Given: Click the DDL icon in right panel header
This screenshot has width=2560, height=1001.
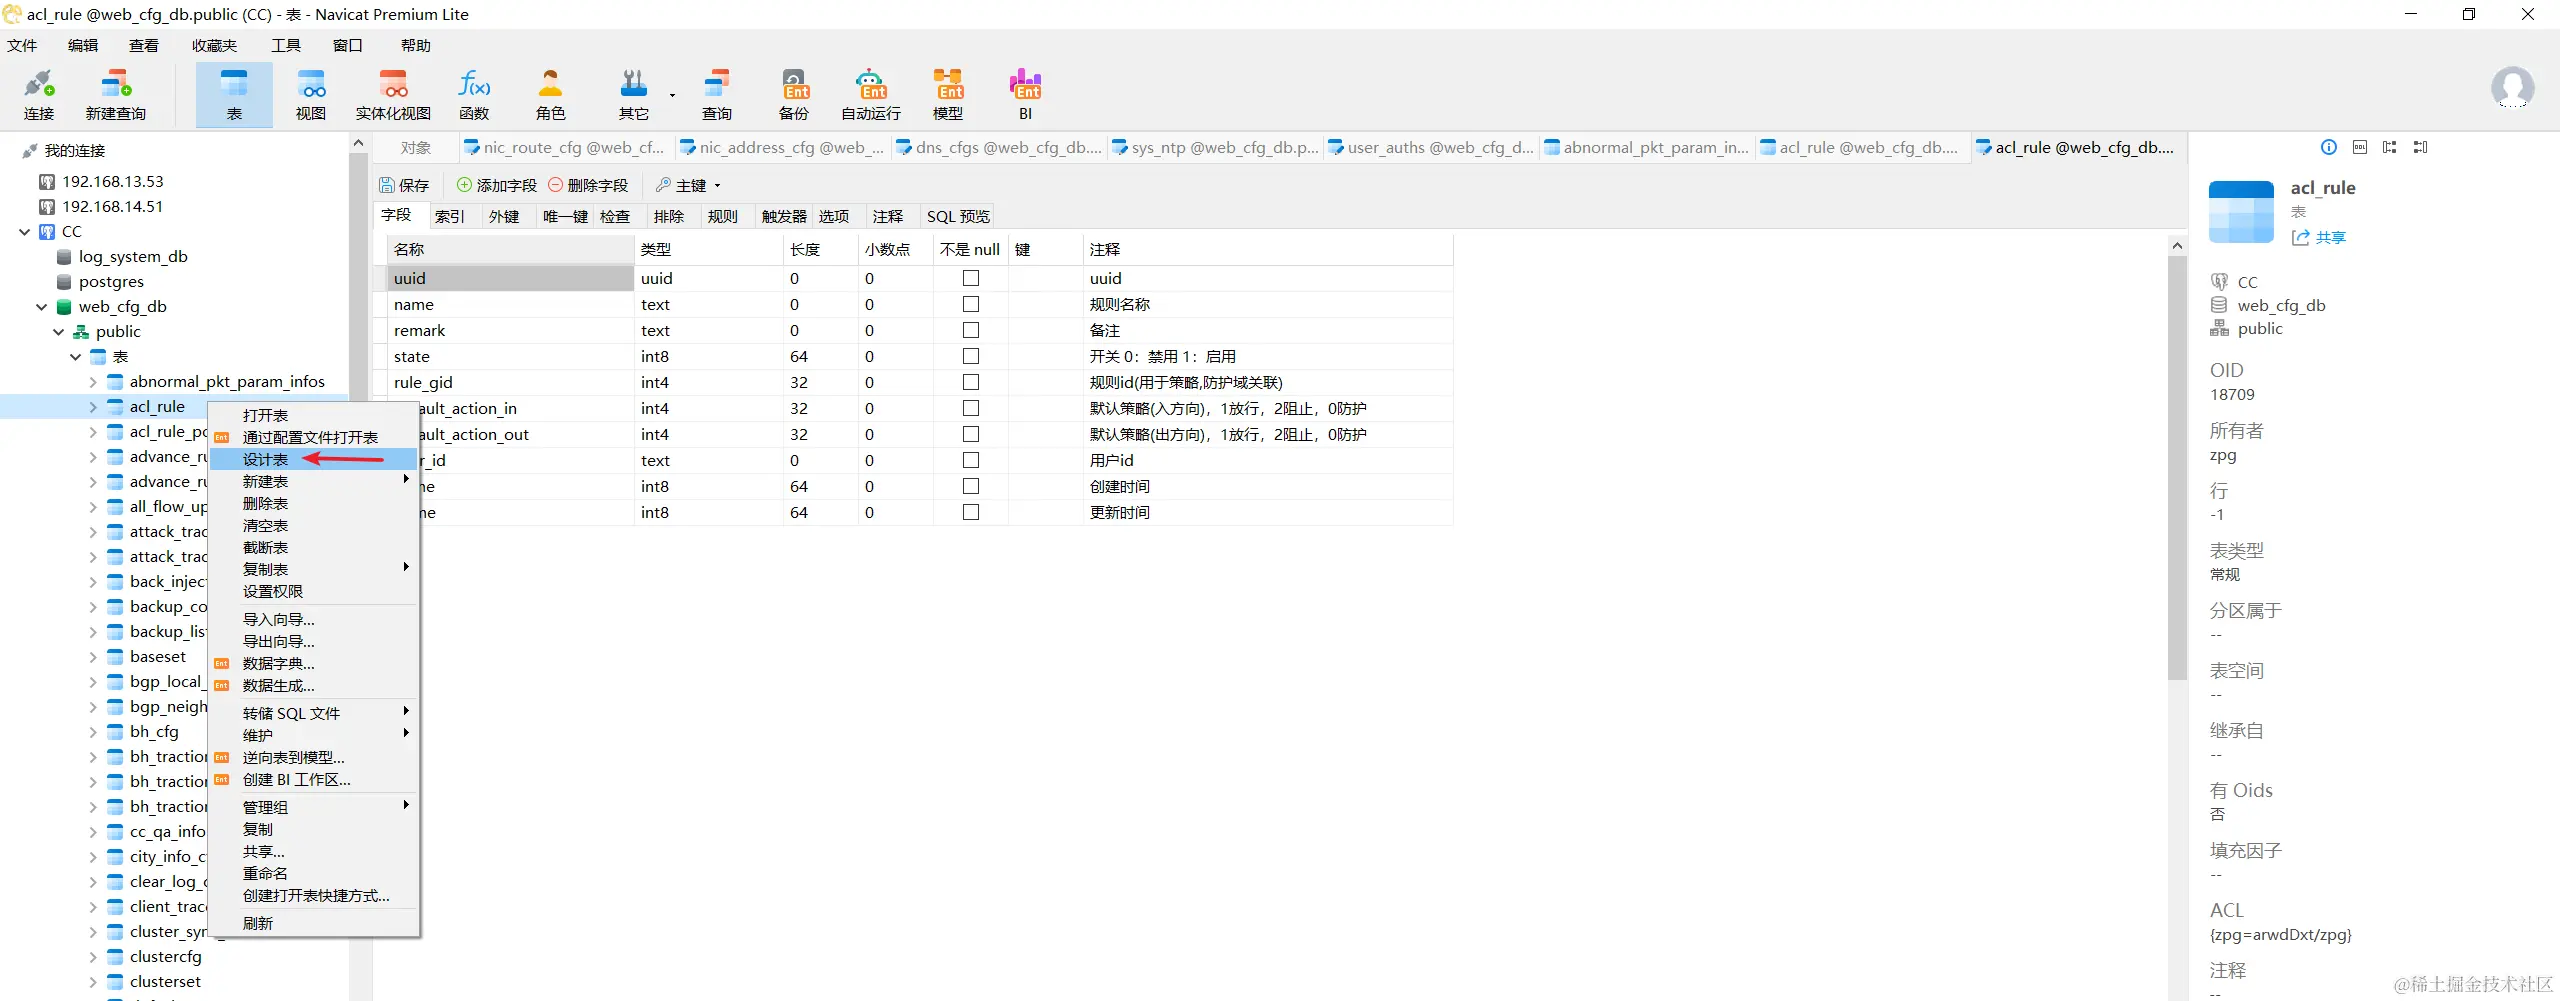Looking at the screenshot, I should pyautogui.click(x=2360, y=147).
